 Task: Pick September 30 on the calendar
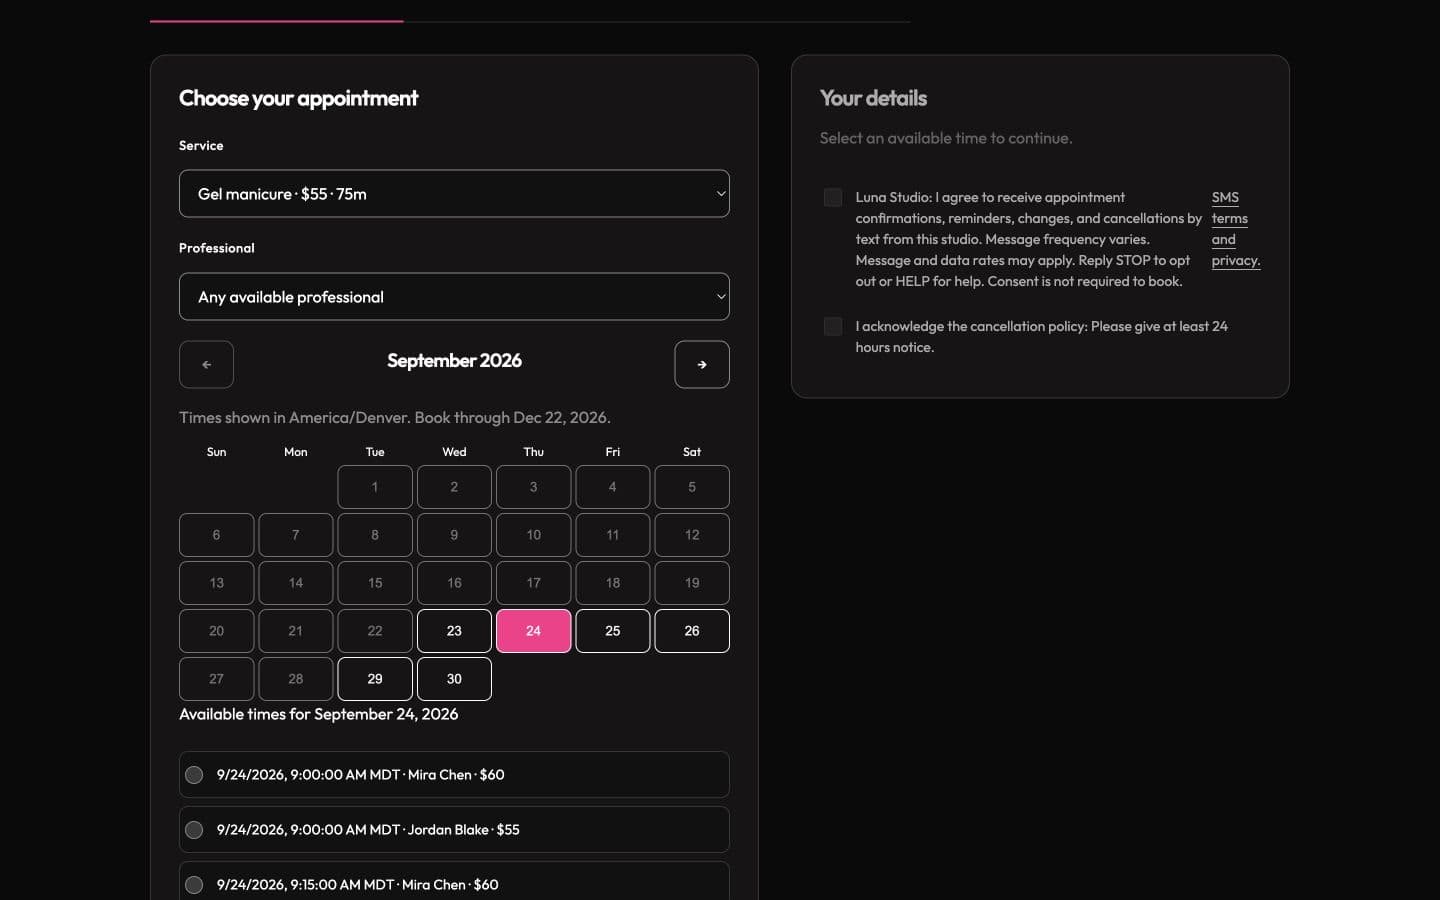tap(454, 679)
